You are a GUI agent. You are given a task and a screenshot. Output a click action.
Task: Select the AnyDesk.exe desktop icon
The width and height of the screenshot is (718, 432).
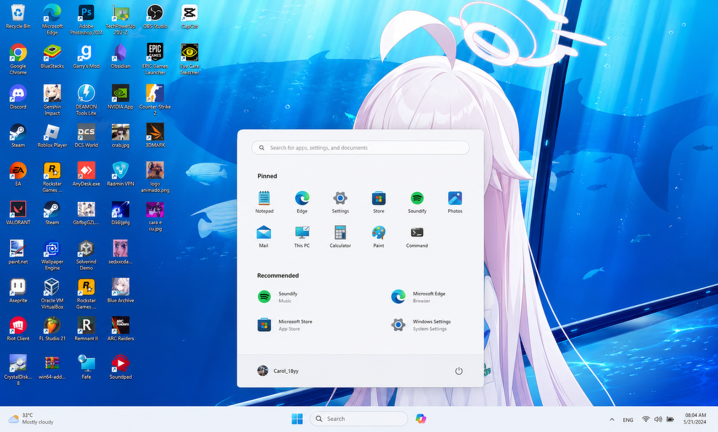[86, 174]
